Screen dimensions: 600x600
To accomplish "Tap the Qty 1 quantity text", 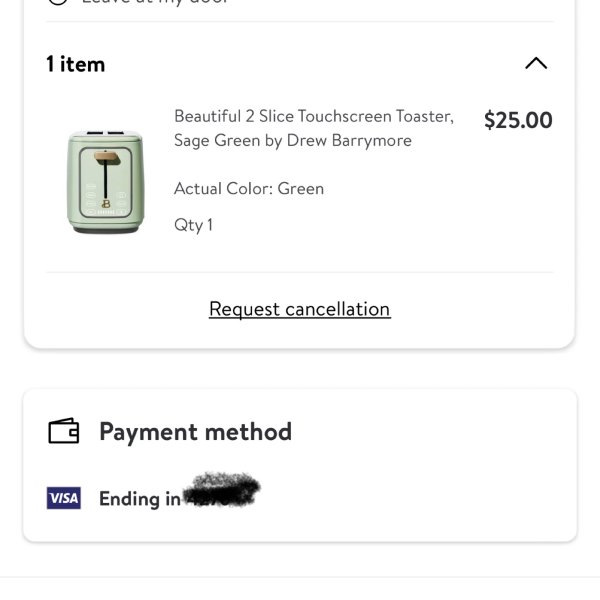I will [193, 225].
